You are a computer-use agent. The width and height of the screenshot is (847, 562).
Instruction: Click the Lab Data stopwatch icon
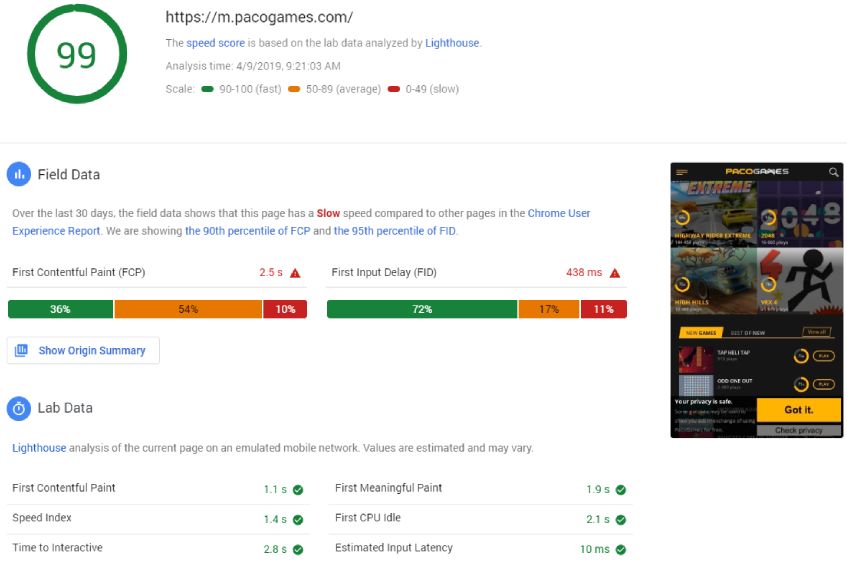pyautogui.click(x=19, y=408)
